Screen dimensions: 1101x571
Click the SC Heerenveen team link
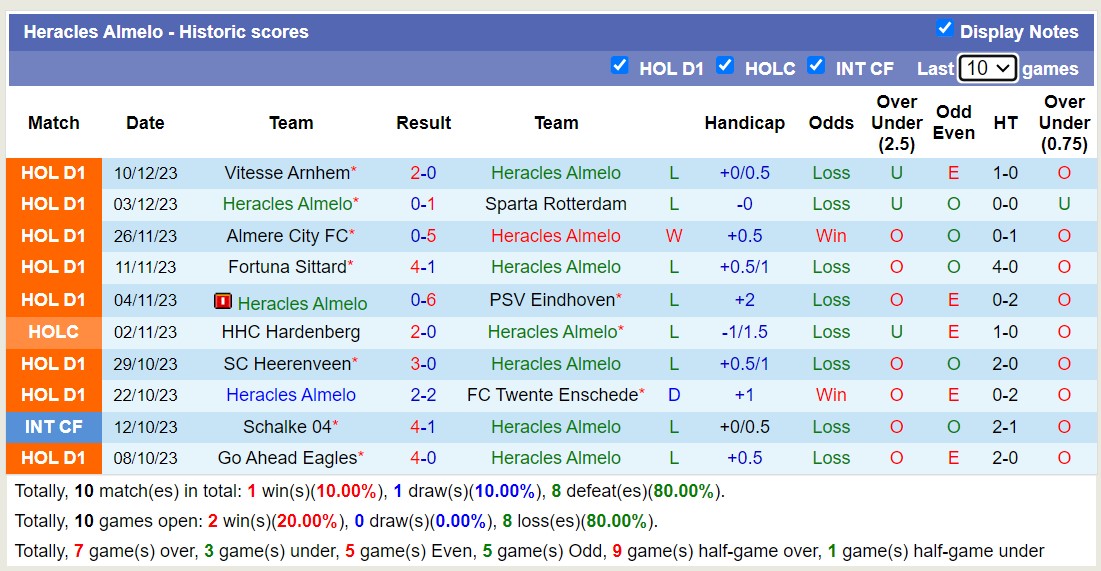(x=286, y=364)
